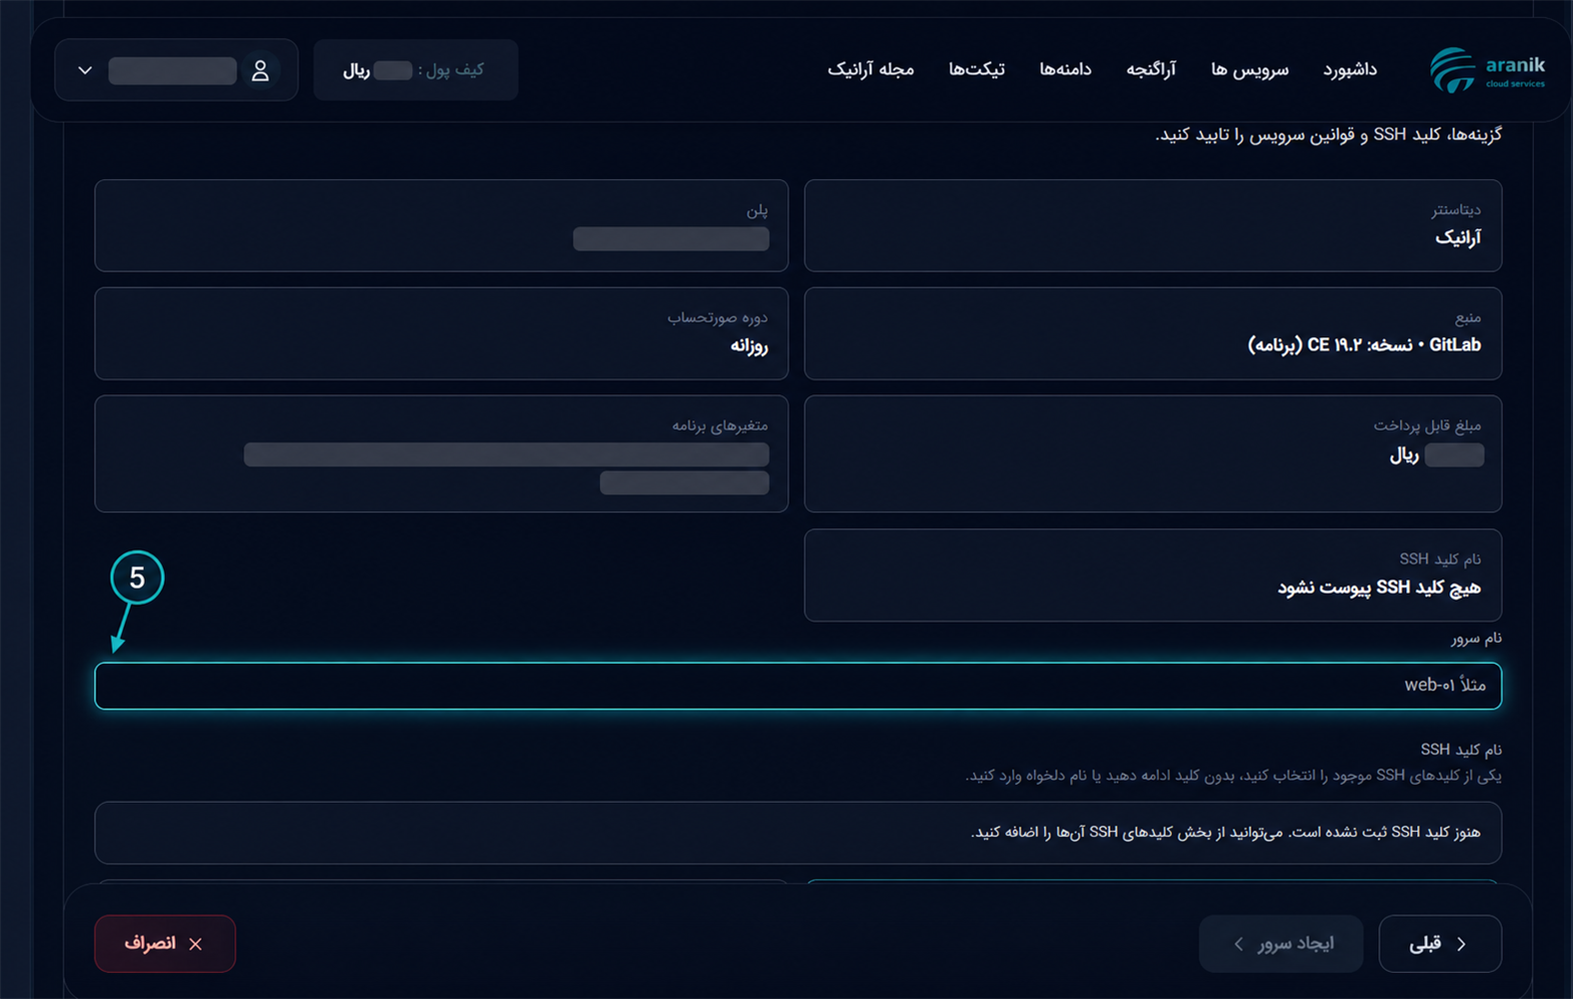Click the مبلغ قابل پرداخت card
1573x999 pixels.
pos(1153,454)
